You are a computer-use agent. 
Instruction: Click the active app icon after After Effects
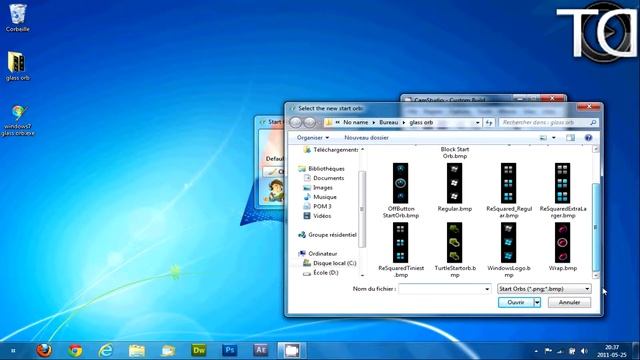pos(292,350)
